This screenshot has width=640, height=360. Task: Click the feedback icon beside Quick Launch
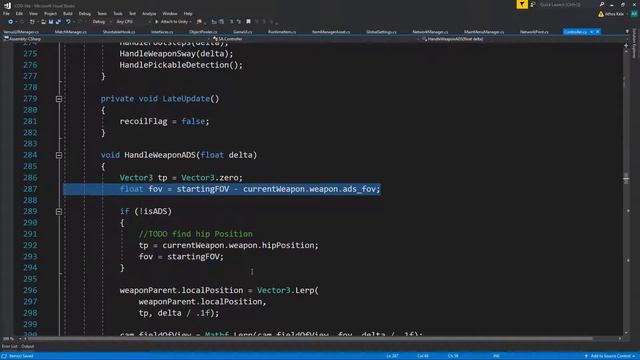coord(533,4)
